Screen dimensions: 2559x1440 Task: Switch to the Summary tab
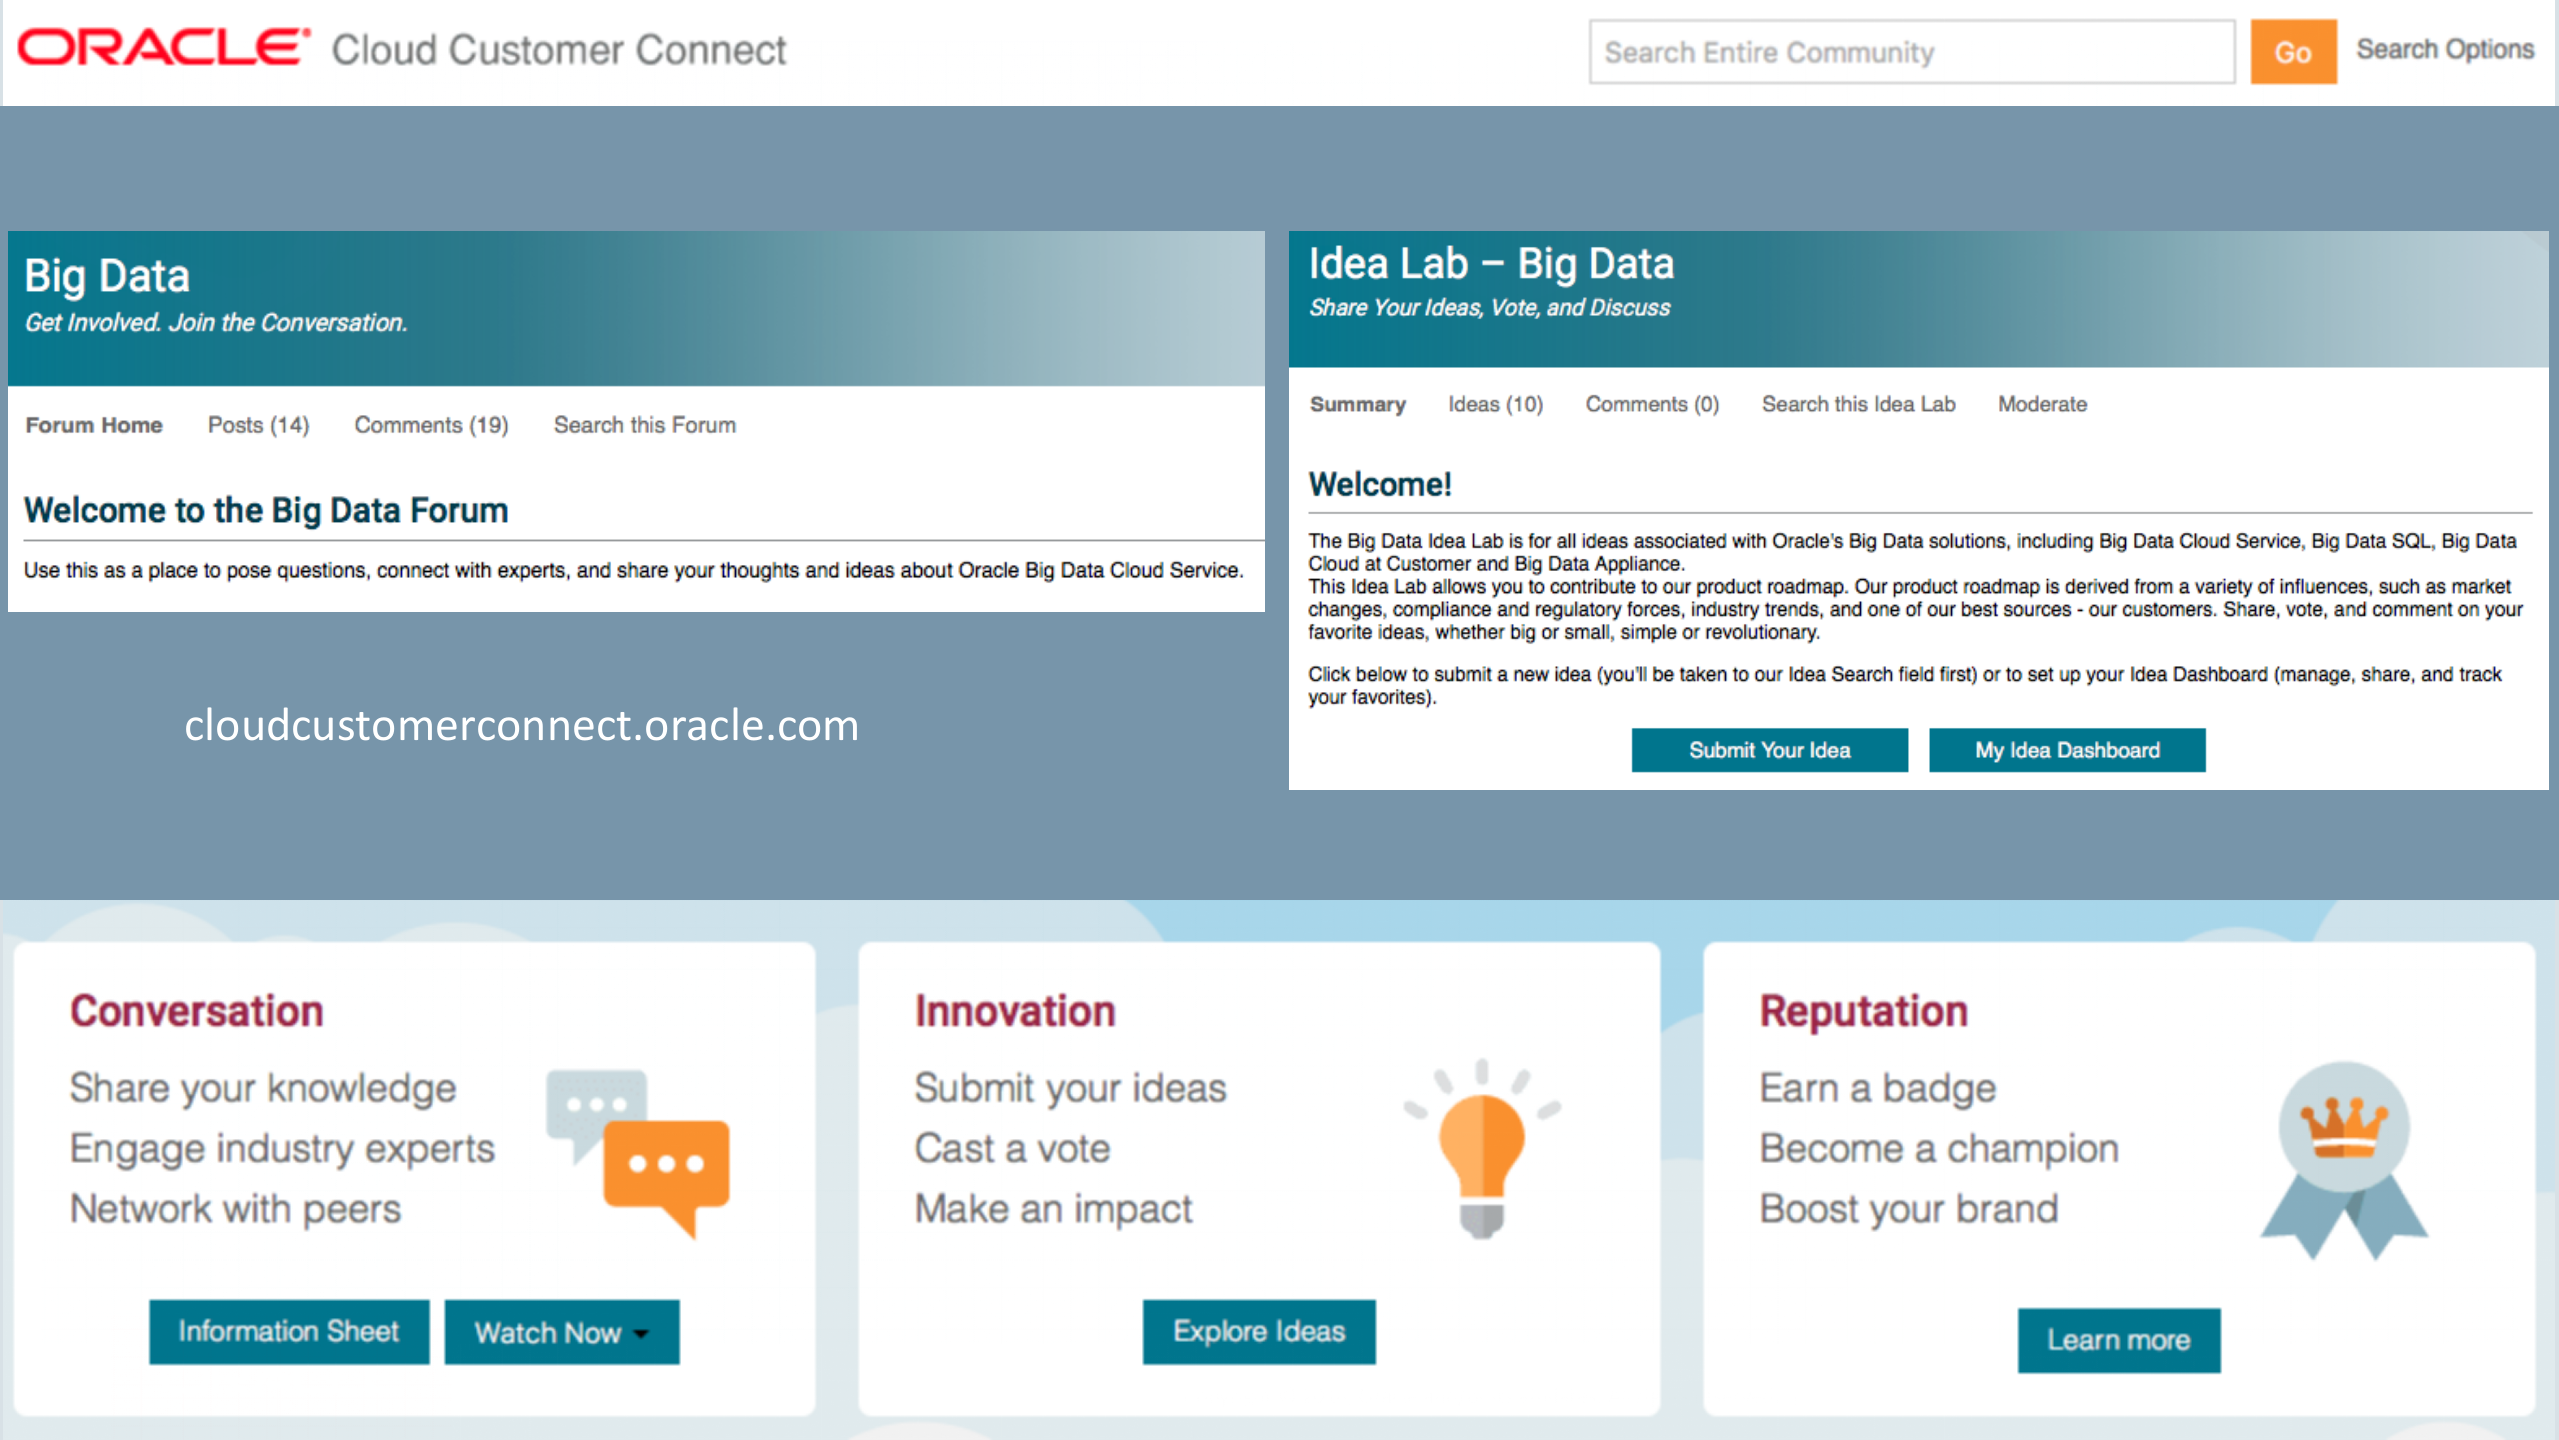pyautogui.click(x=1357, y=404)
